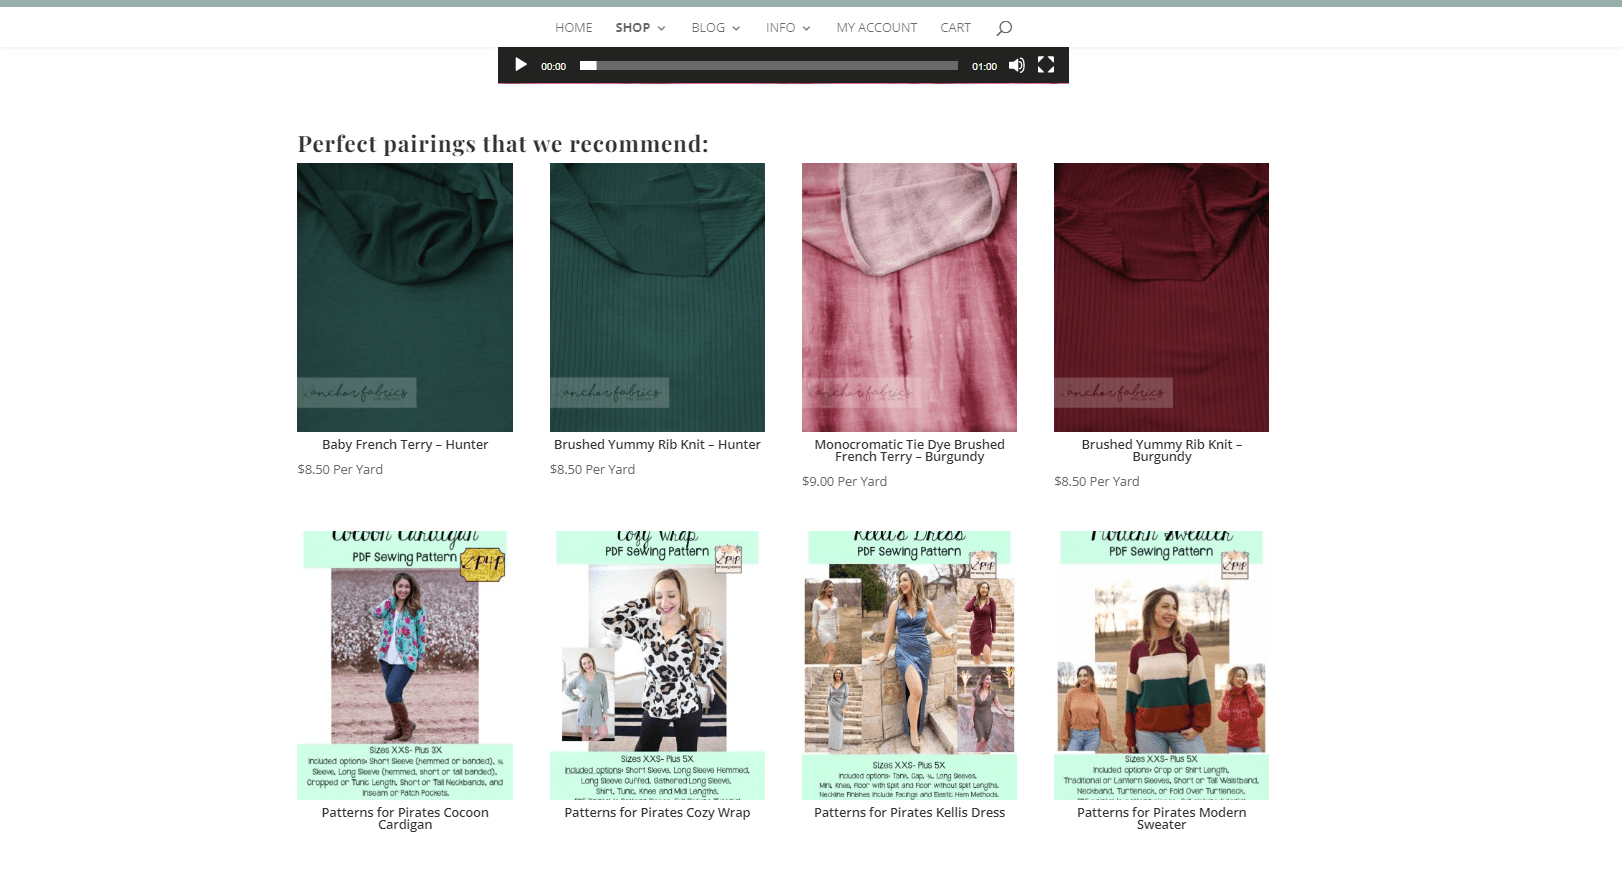Click the pink tie dye fabric image
This screenshot has height=888, width=1622.
click(909, 297)
